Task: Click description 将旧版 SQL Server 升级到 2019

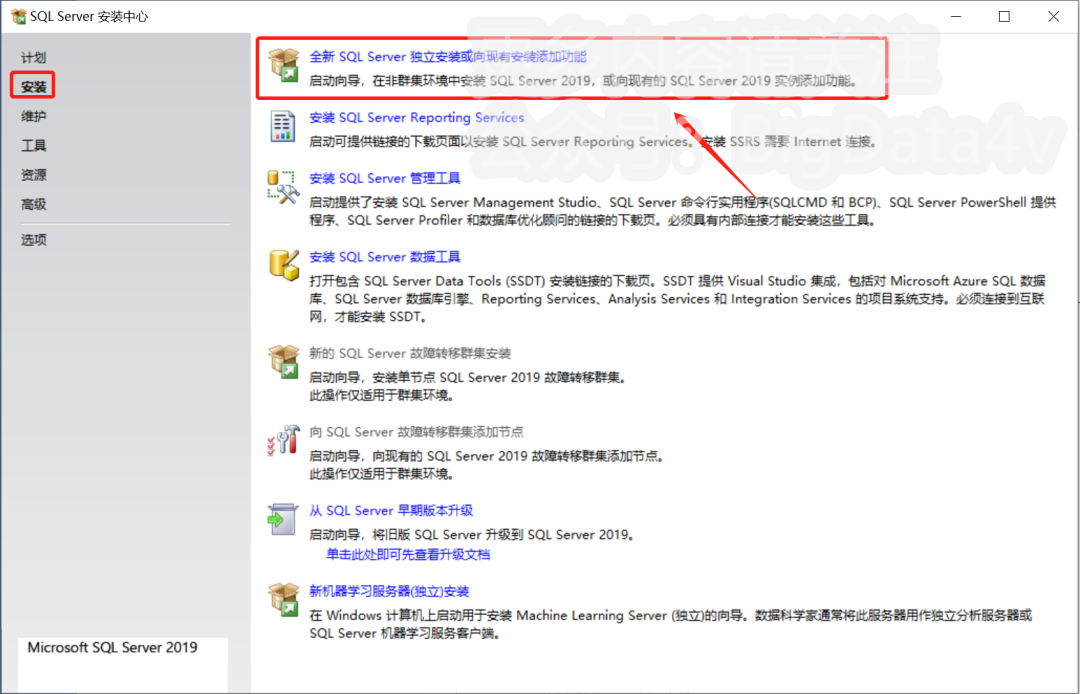Action: pyautogui.click(x=472, y=535)
